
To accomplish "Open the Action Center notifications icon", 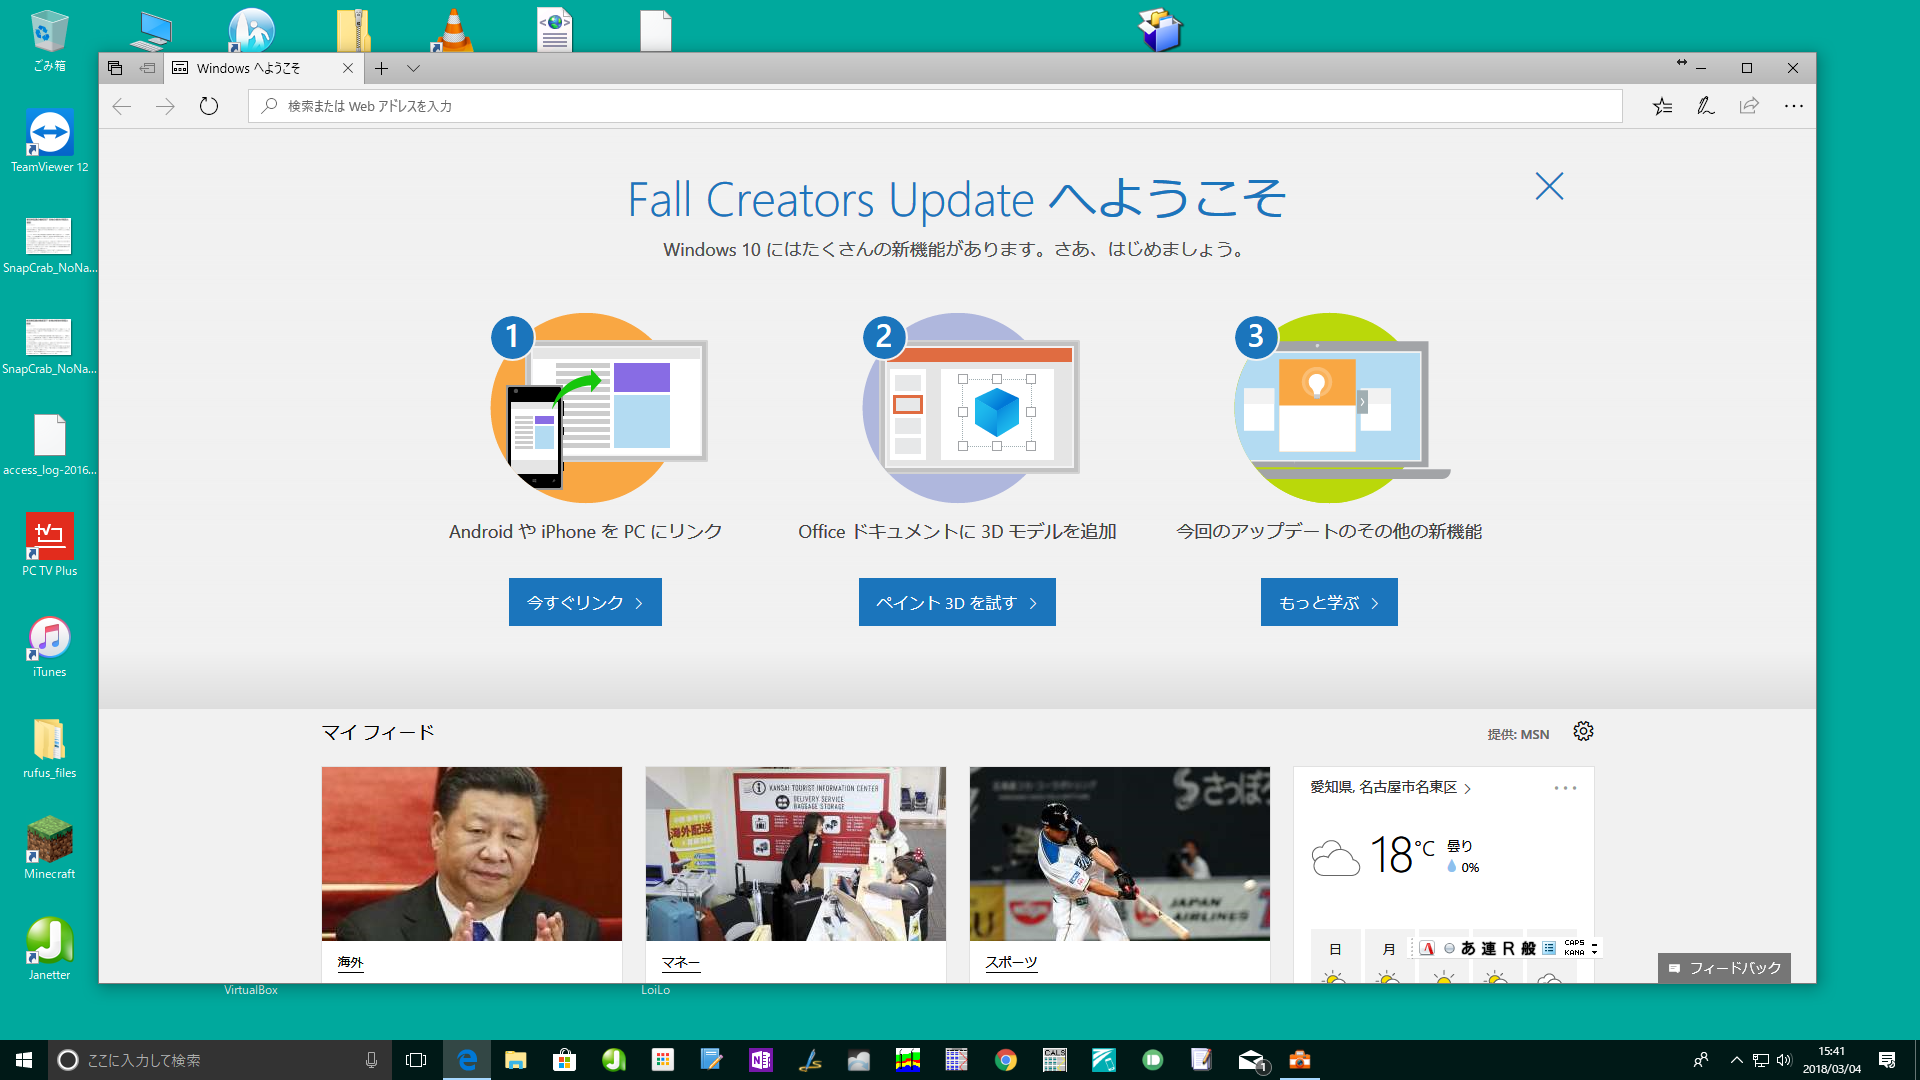I will 1887,1060.
